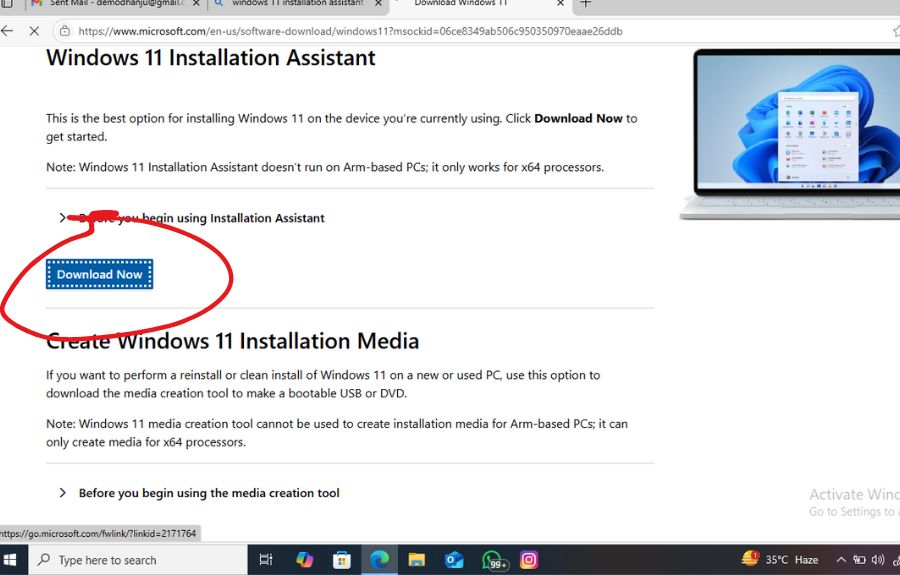The height and width of the screenshot is (575, 900).
Task: Stop page loading with the X icon
Action: (34, 31)
